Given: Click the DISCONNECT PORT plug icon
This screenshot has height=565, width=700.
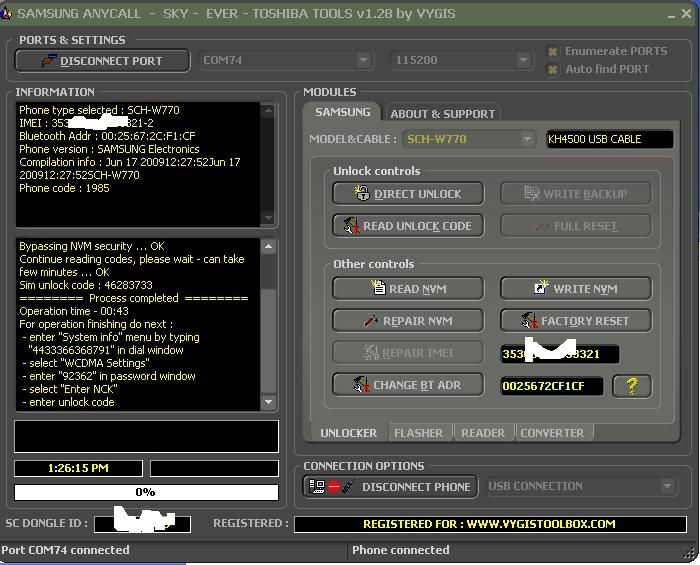Looking at the screenshot, I should tap(49, 61).
